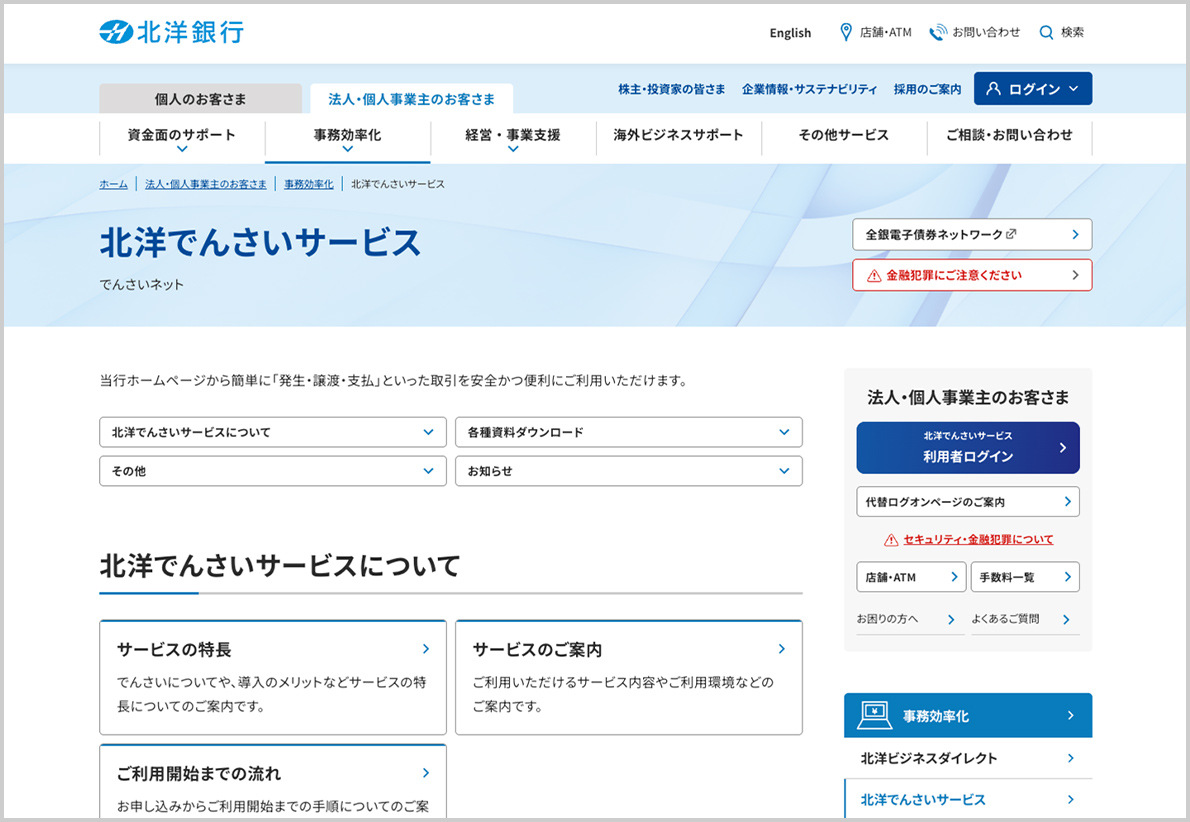This screenshot has width=1190, height=822.
Task: Click arrow on 全銀電子債券ネットワーク button
Action: click(x=1075, y=235)
